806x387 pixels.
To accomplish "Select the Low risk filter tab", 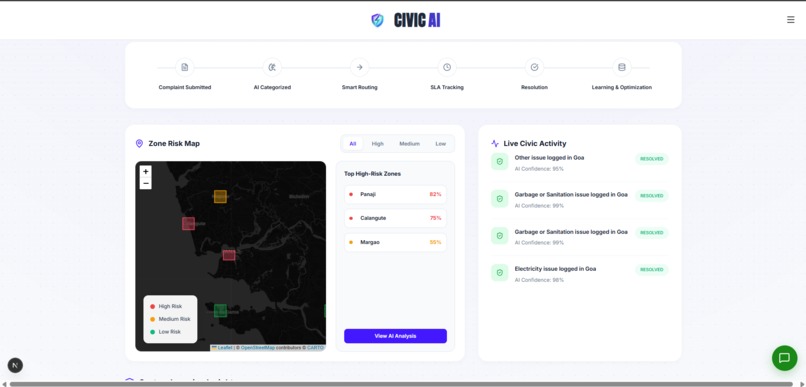I will click(x=441, y=144).
